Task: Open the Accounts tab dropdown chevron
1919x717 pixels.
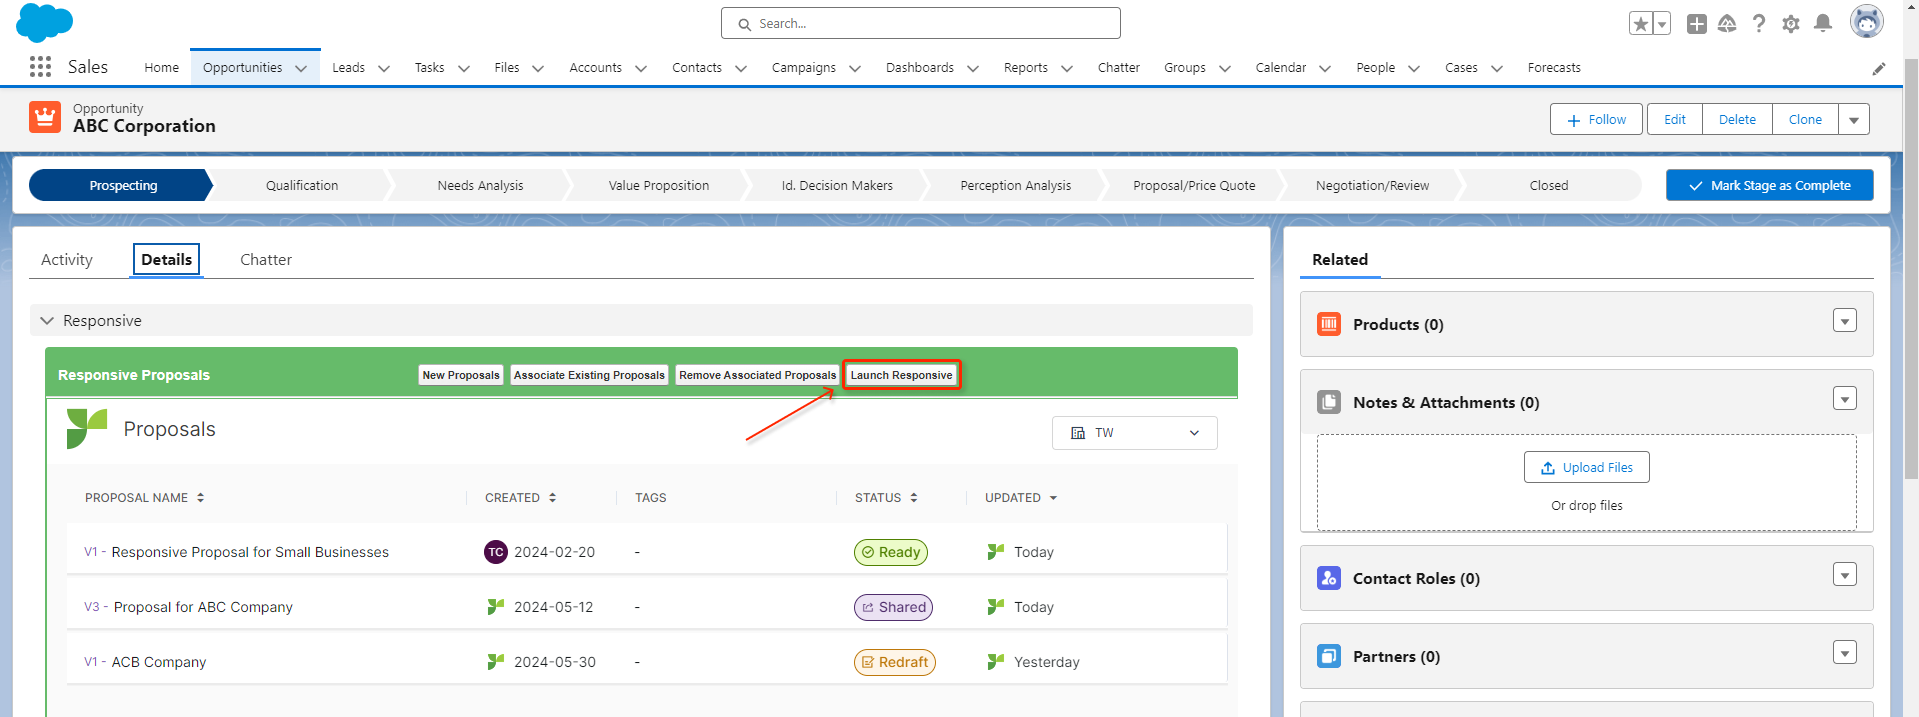Action: point(641,68)
